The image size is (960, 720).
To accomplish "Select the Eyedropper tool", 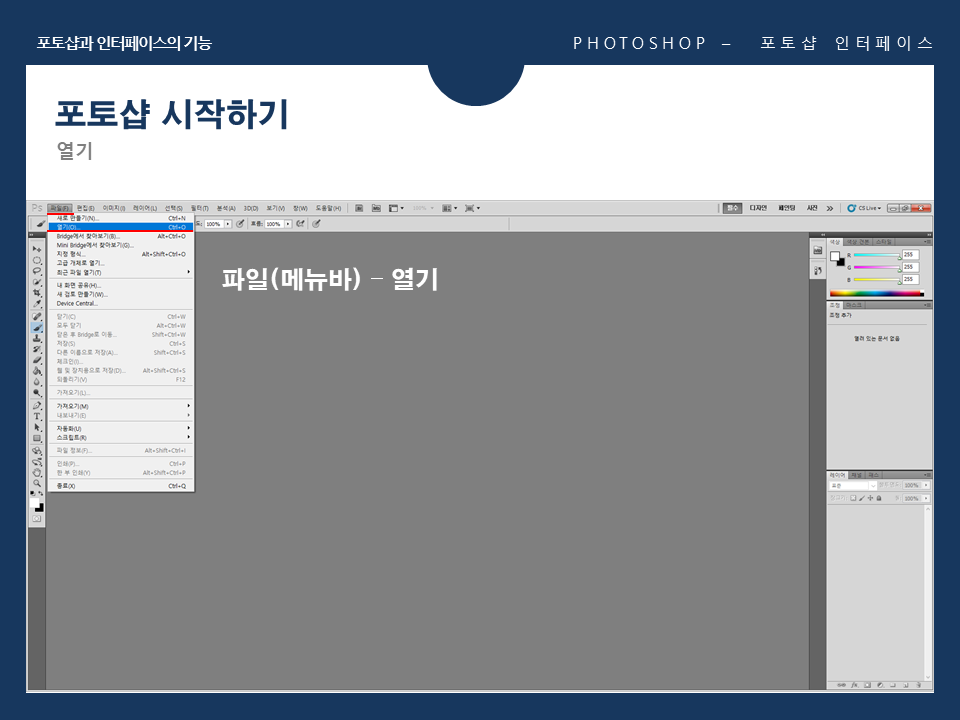I will click(x=37, y=304).
